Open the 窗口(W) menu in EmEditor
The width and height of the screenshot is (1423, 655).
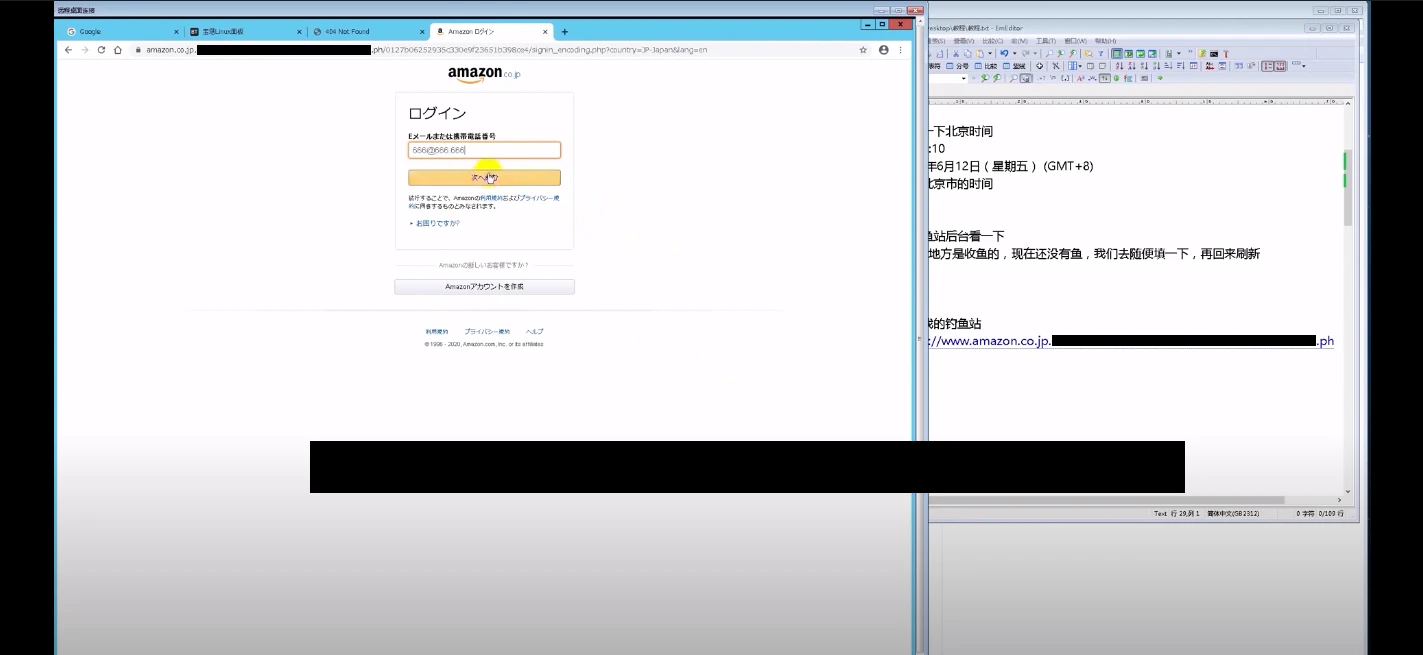[x=1075, y=41]
